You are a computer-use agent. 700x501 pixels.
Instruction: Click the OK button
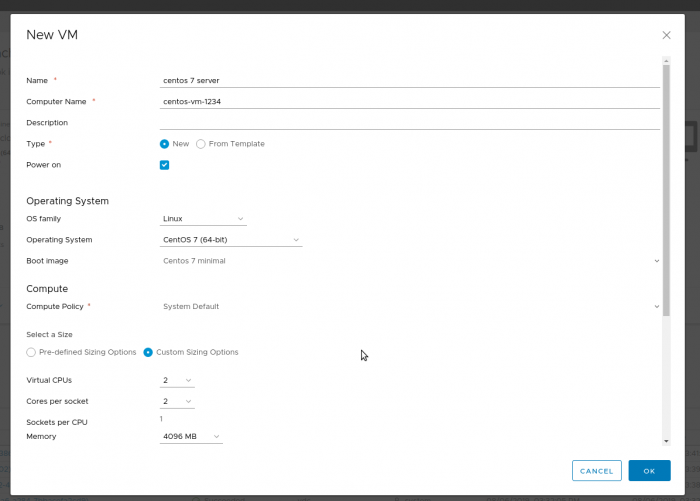pyautogui.click(x=649, y=471)
